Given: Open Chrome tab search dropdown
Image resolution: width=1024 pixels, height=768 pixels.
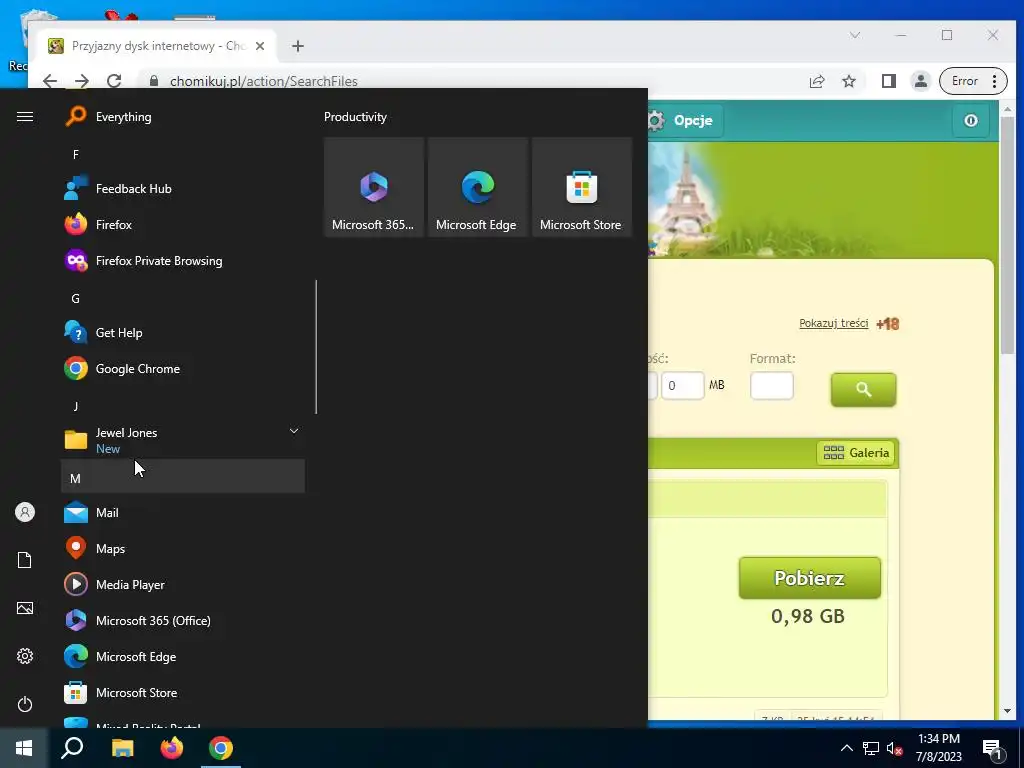Looking at the screenshot, I should pyautogui.click(x=854, y=35).
